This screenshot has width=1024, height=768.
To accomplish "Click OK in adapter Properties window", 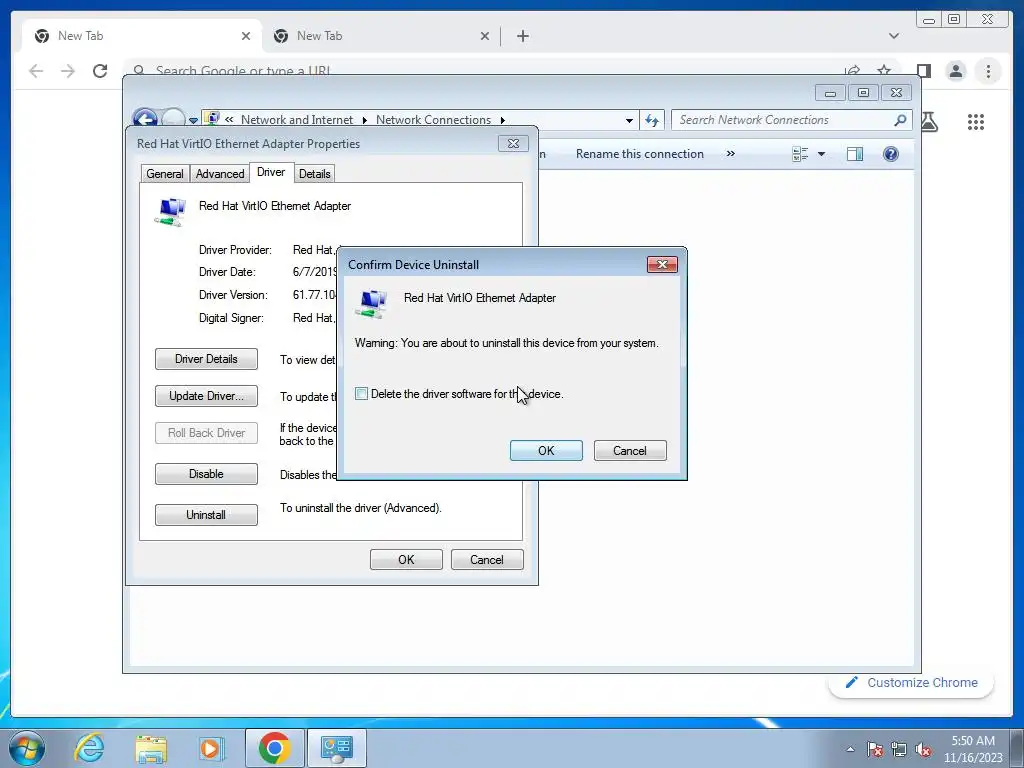I will (x=406, y=560).
